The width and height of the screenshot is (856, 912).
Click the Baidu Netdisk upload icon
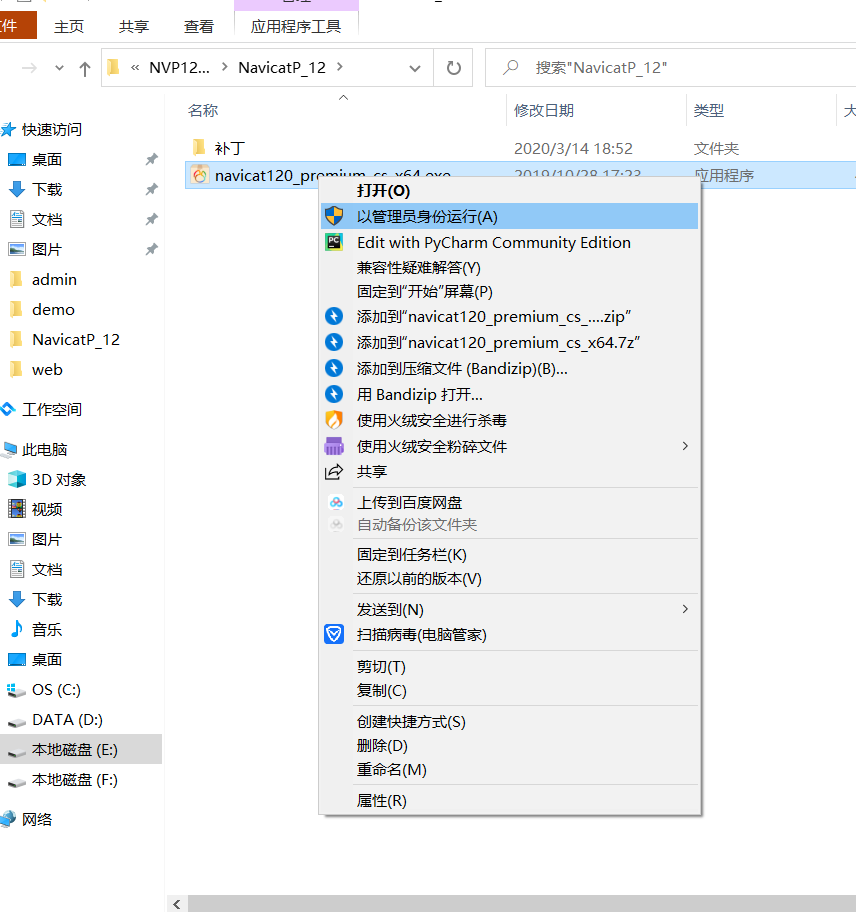[x=336, y=503]
